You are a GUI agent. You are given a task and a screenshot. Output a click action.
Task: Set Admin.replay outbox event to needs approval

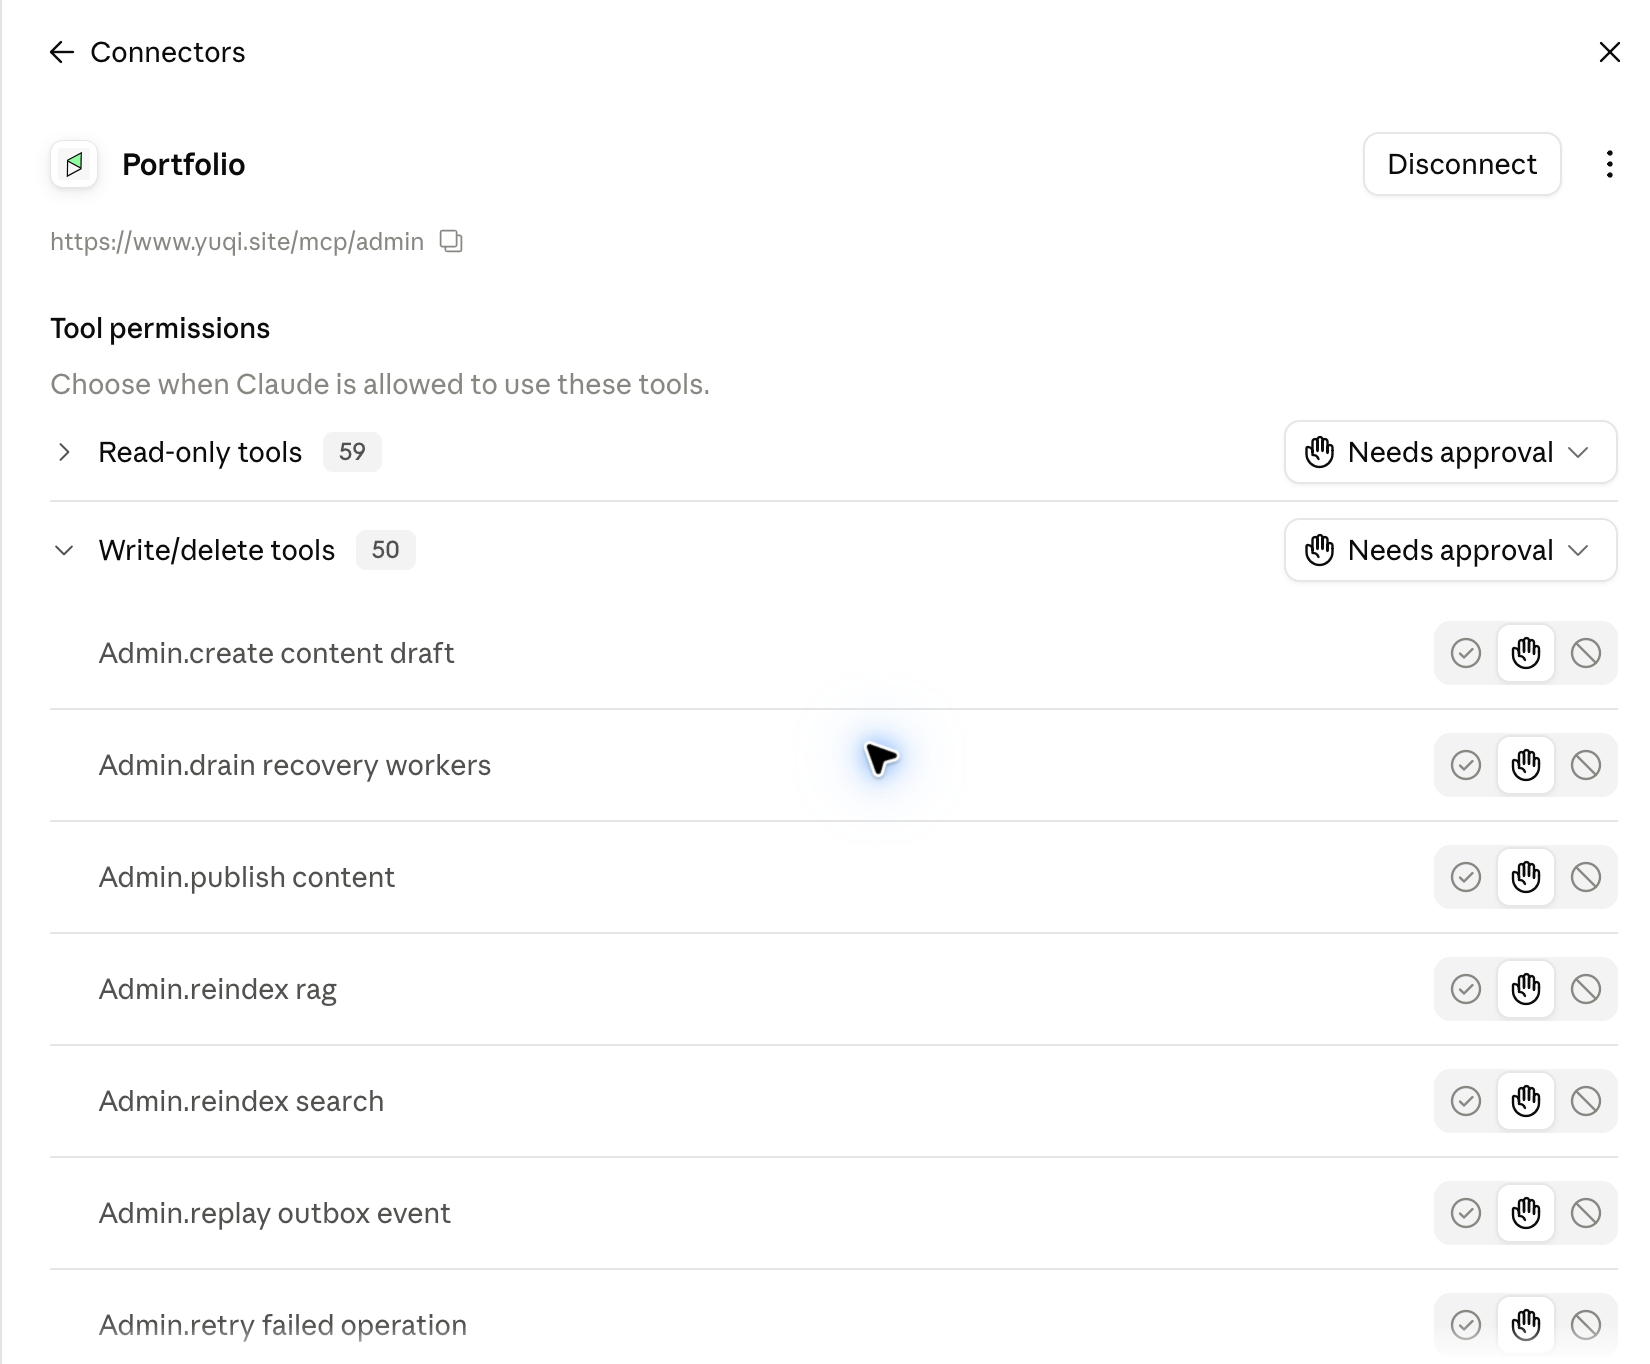tap(1526, 1213)
